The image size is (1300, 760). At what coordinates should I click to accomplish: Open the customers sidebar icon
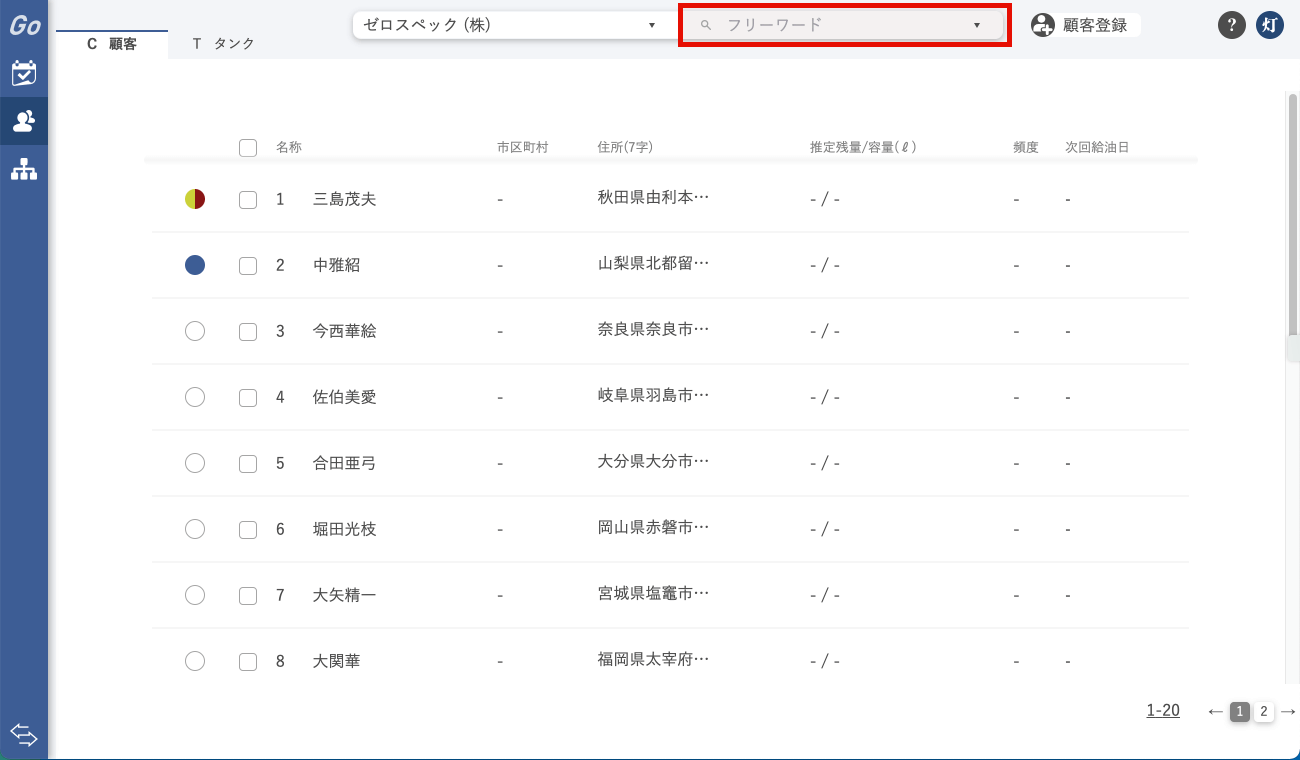[24, 121]
